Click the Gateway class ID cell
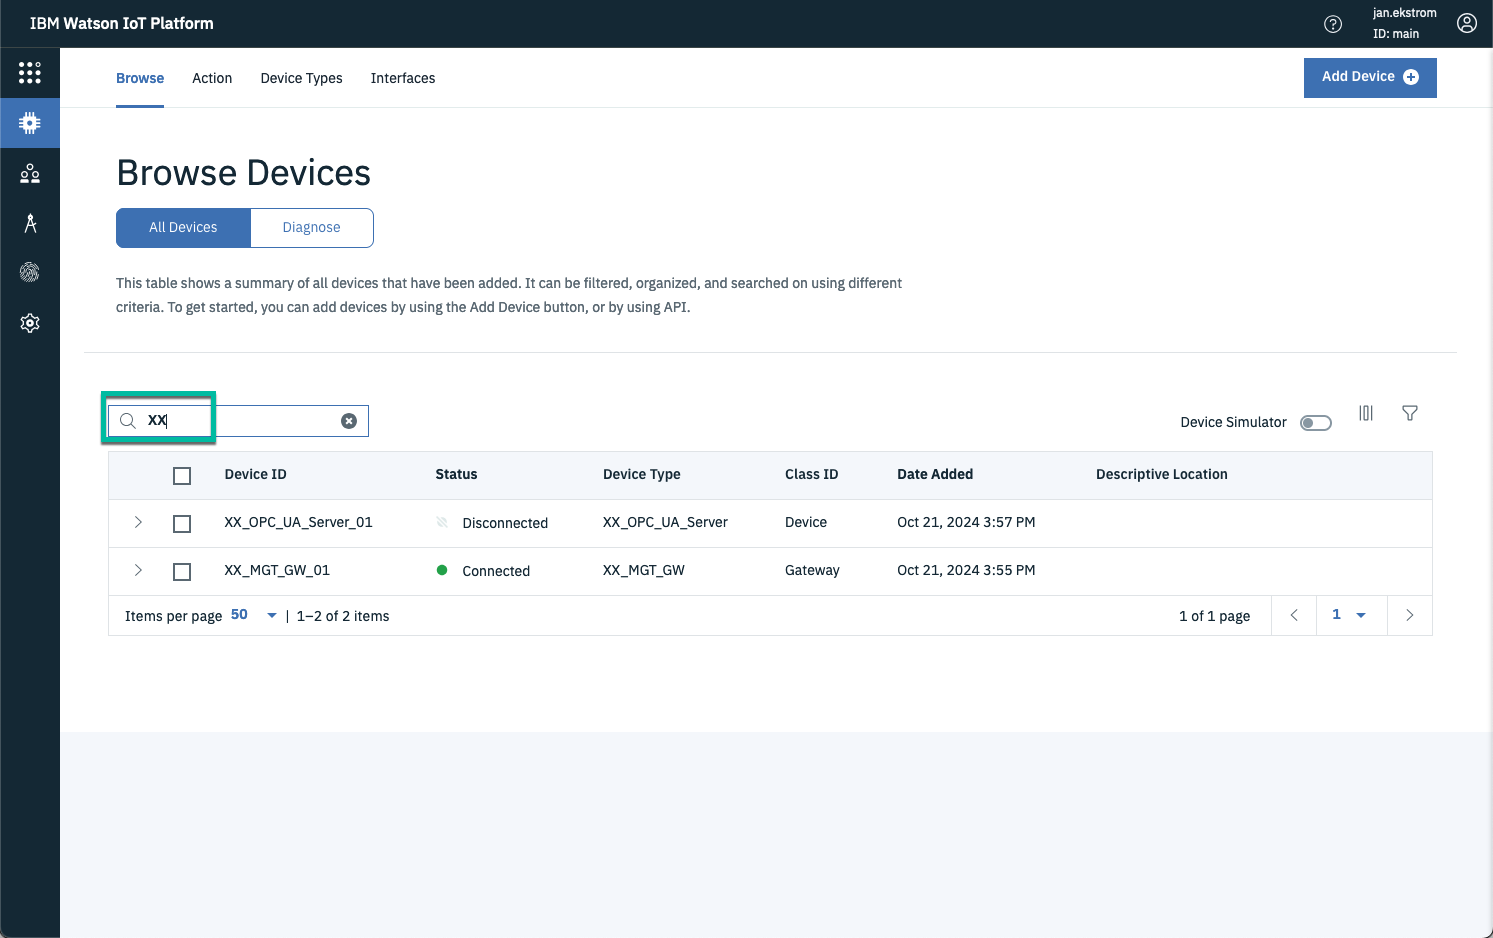The image size is (1493, 938). [812, 570]
